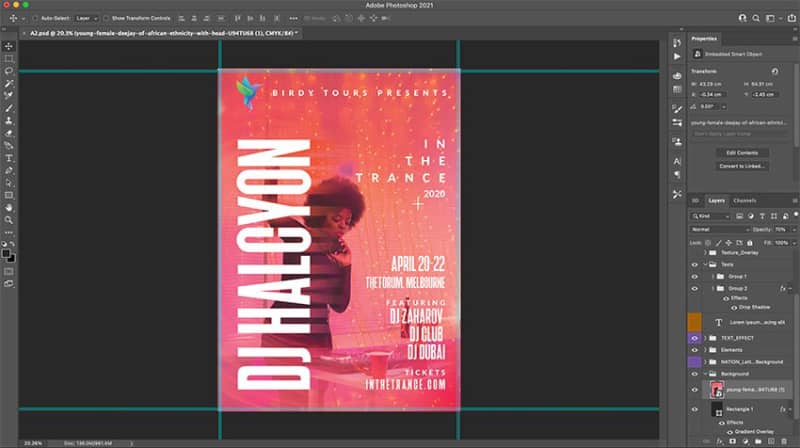Open the search icon in the options bar
Screen dimensions: 800x448
tap(756, 18)
